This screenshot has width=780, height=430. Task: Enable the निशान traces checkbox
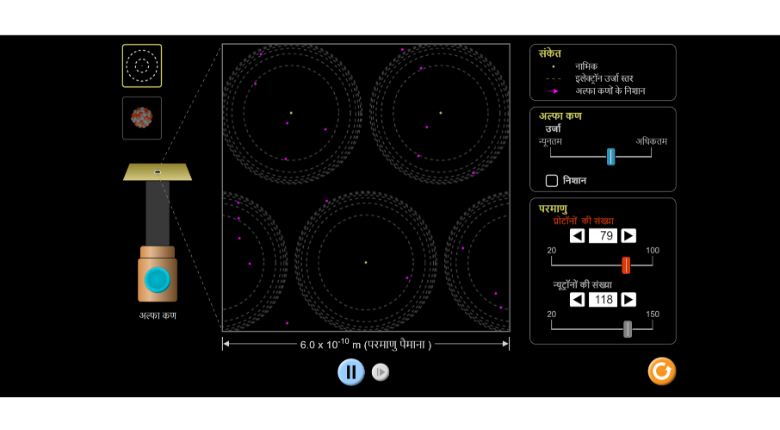[551, 181]
